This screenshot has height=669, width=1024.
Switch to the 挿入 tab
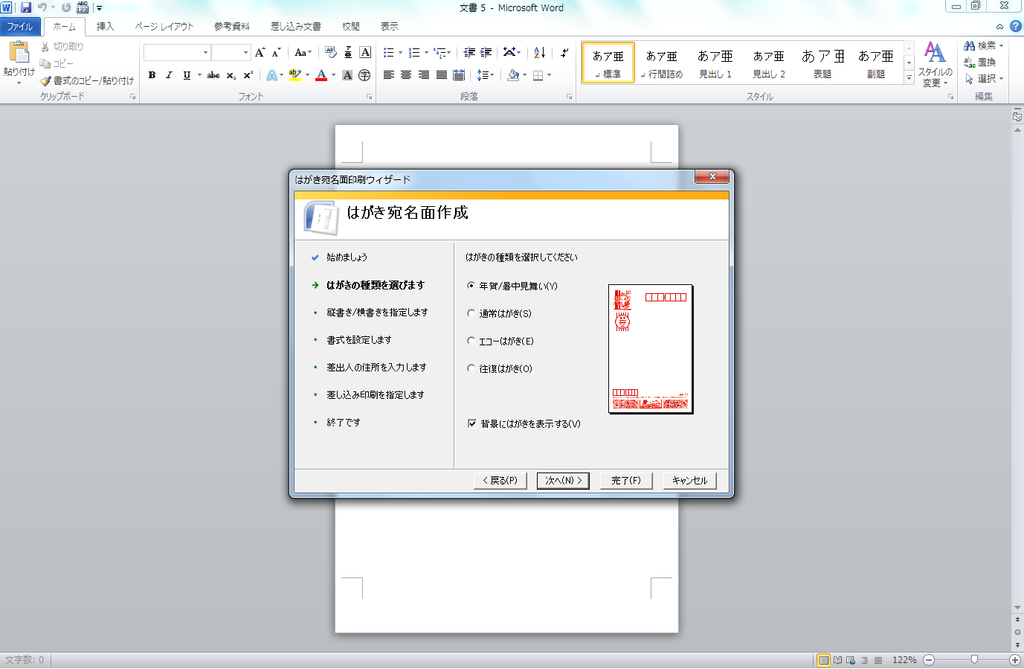105,27
